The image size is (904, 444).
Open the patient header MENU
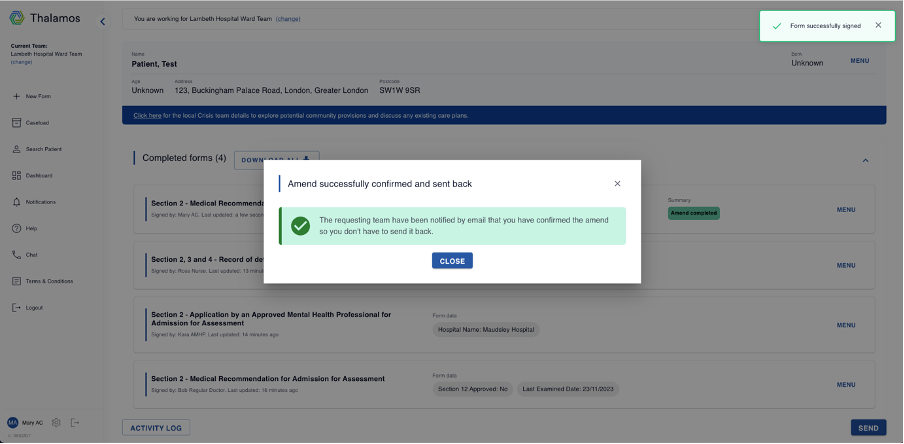click(860, 61)
